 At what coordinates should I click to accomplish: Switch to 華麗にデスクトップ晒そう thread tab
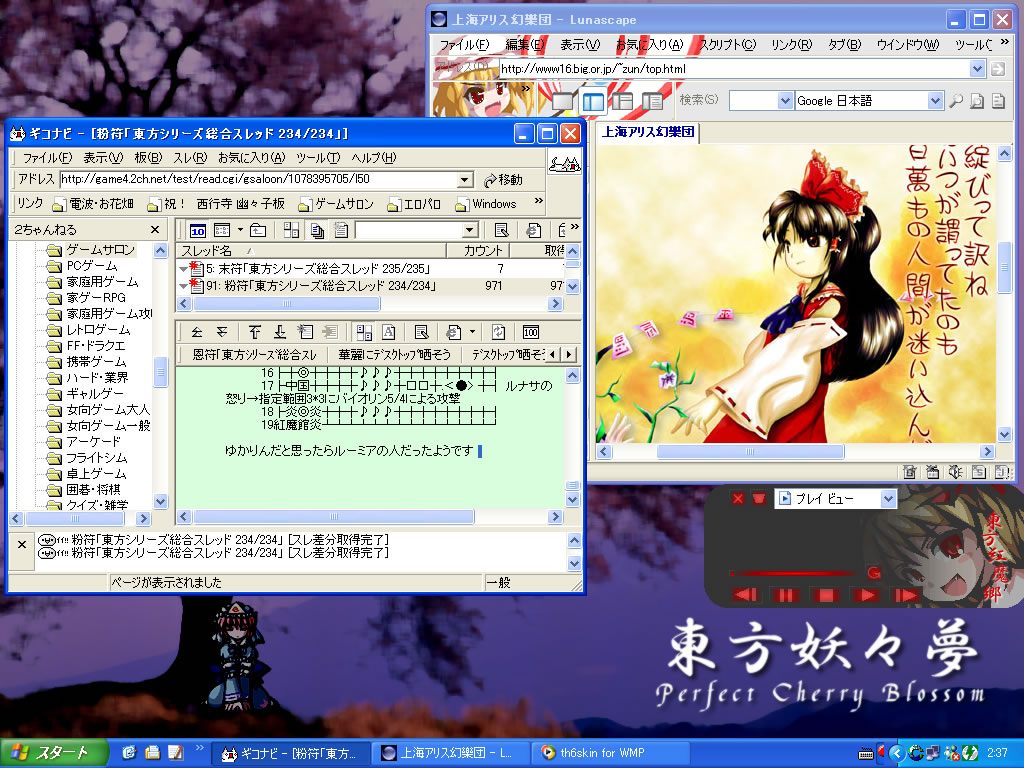pyautogui.click(x=394, y=355)
